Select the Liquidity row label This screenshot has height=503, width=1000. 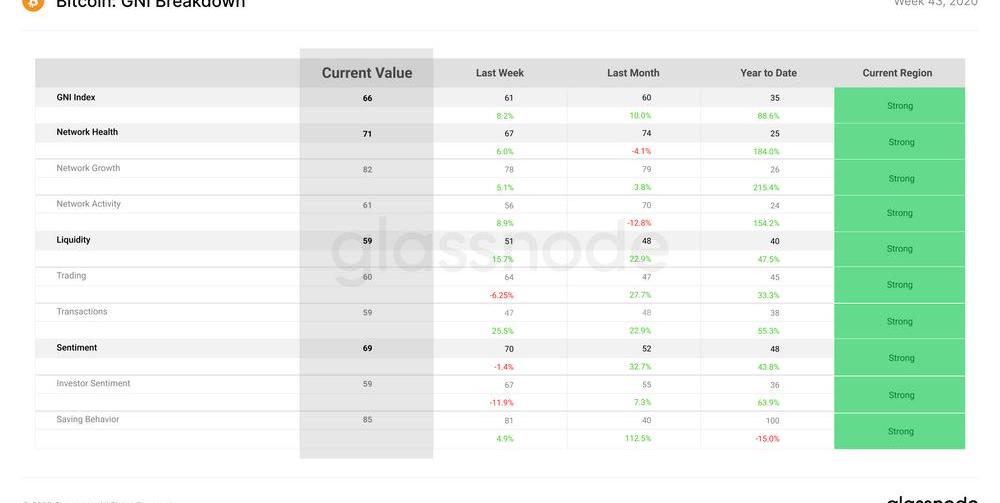(x=73, y=240)
